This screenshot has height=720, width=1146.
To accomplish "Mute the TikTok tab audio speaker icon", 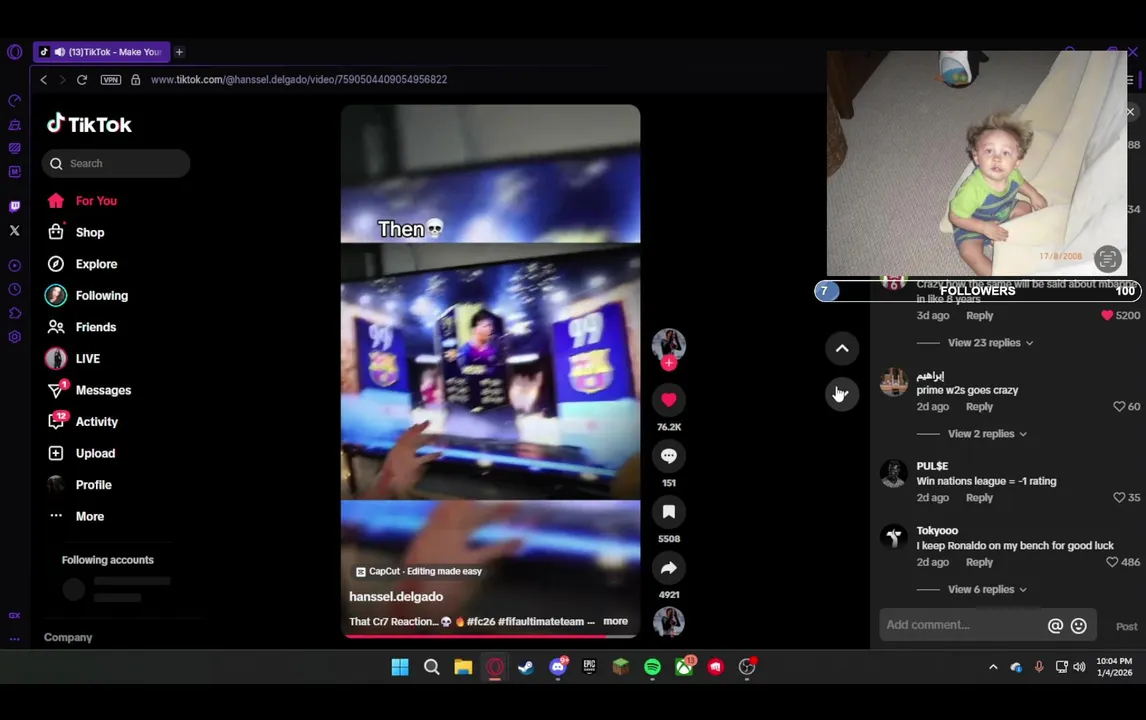I will pyautogui.click(x=60, y=52).
